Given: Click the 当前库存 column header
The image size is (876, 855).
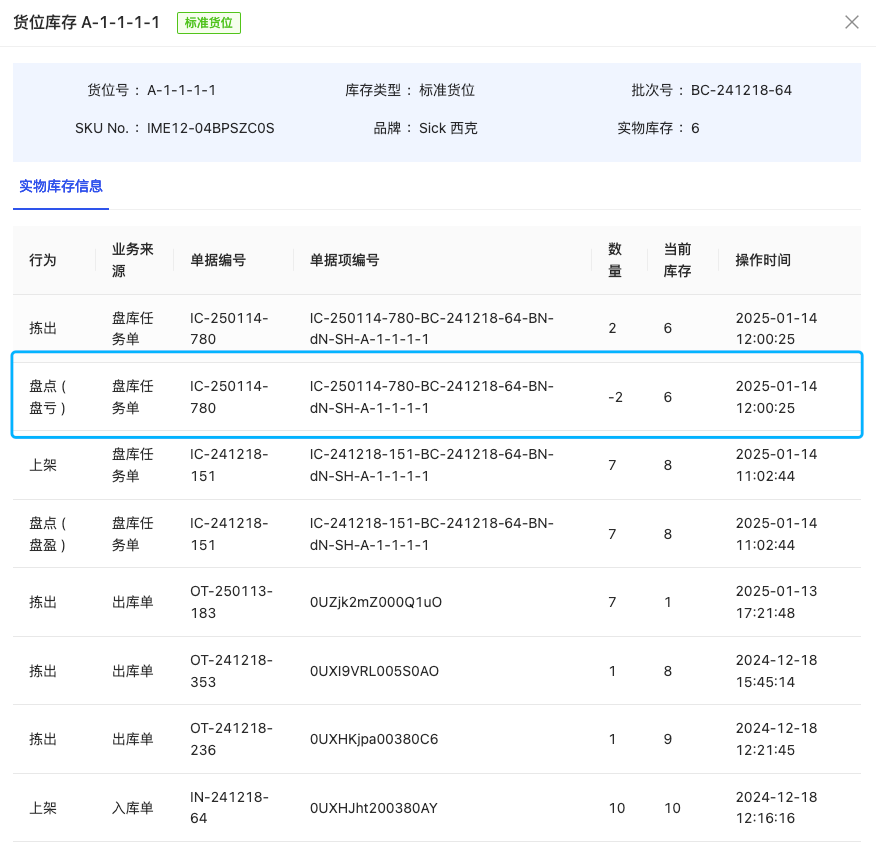Looking at the screenshot, I should click(677, 260).
